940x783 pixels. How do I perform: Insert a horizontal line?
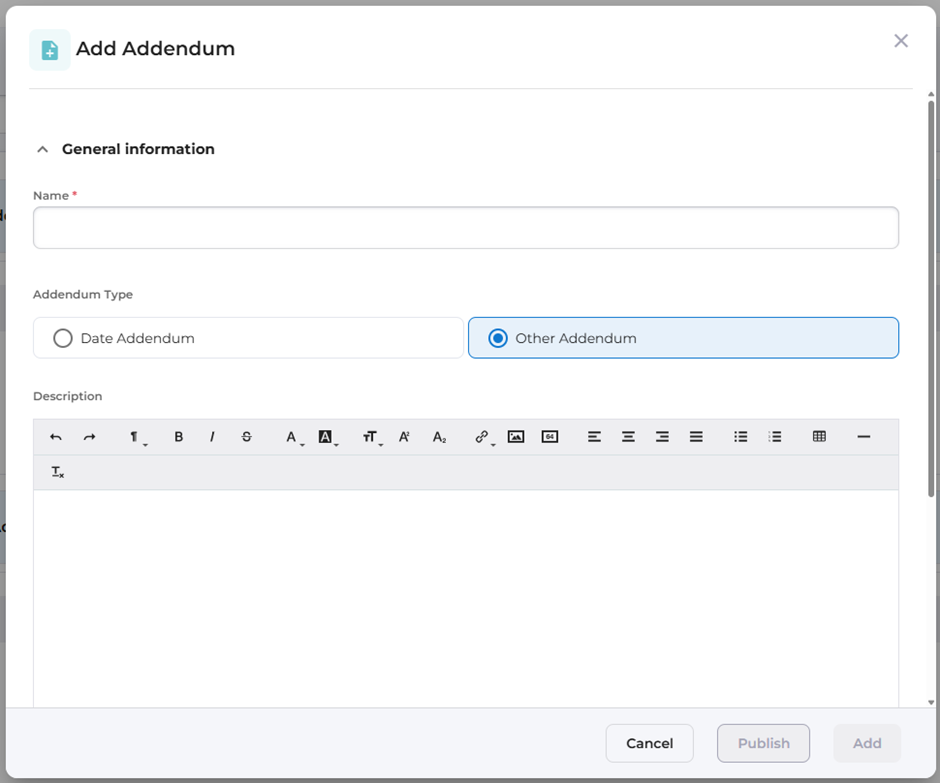tap(864, 437)
